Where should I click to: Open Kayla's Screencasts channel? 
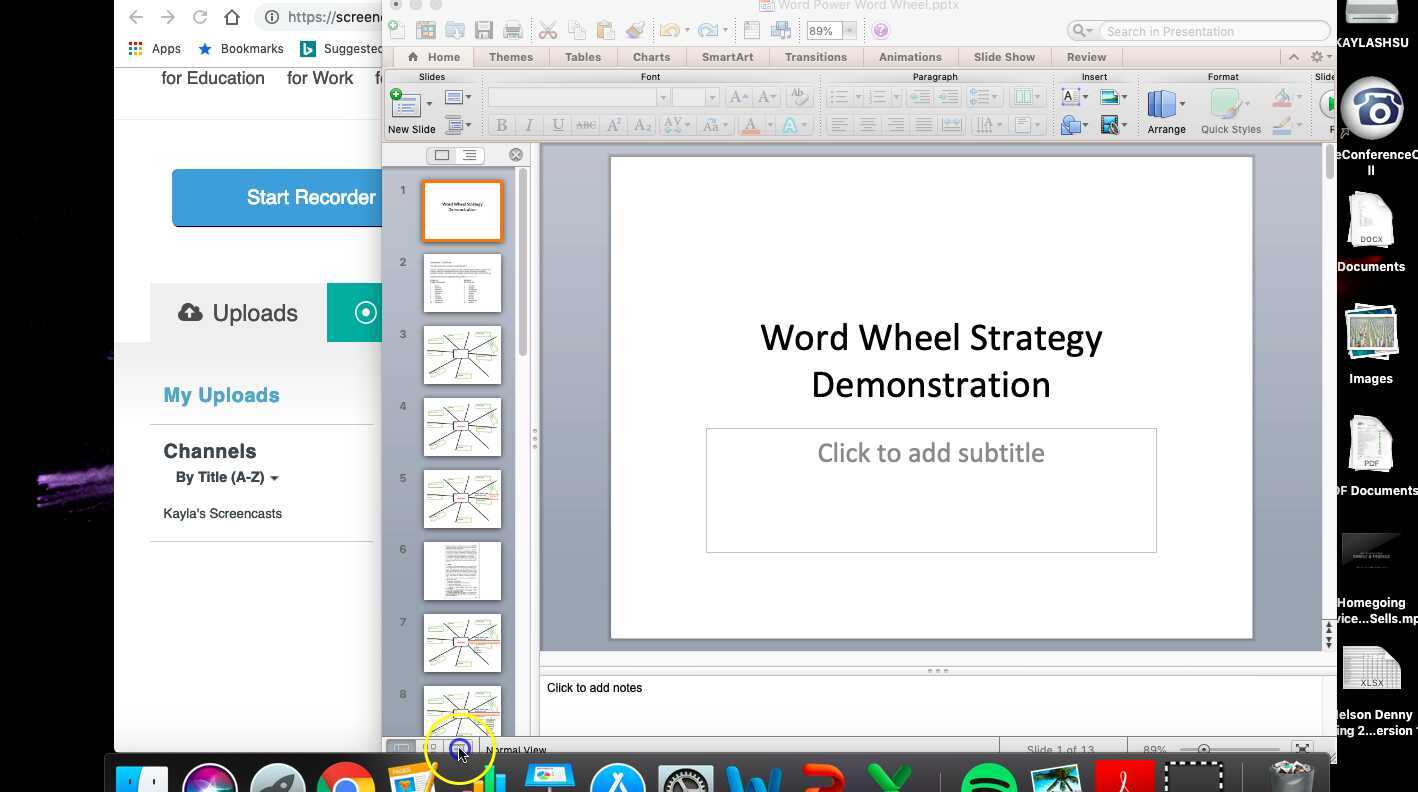pos(222,513)
